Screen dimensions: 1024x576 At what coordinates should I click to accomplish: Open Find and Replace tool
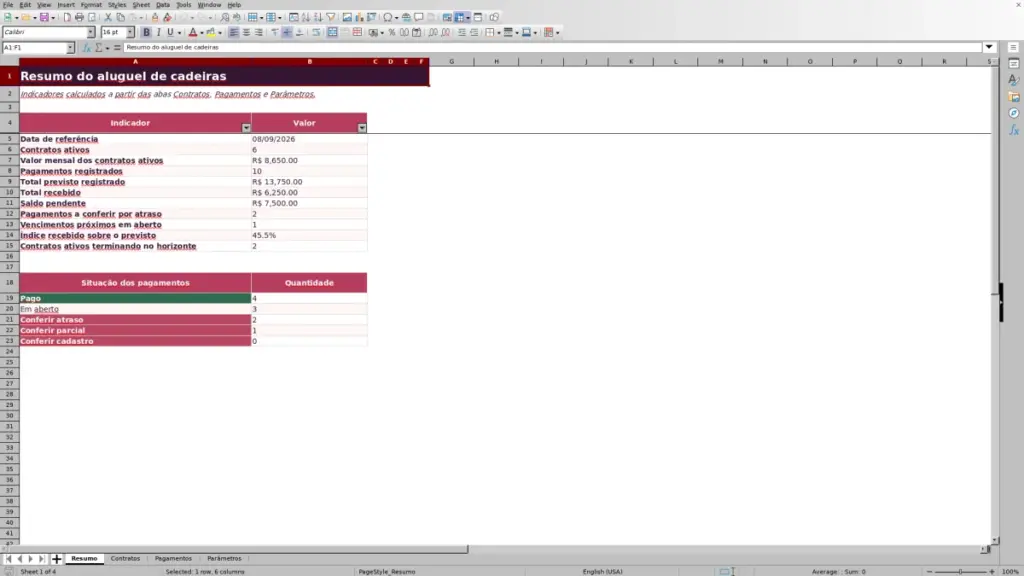225,17
